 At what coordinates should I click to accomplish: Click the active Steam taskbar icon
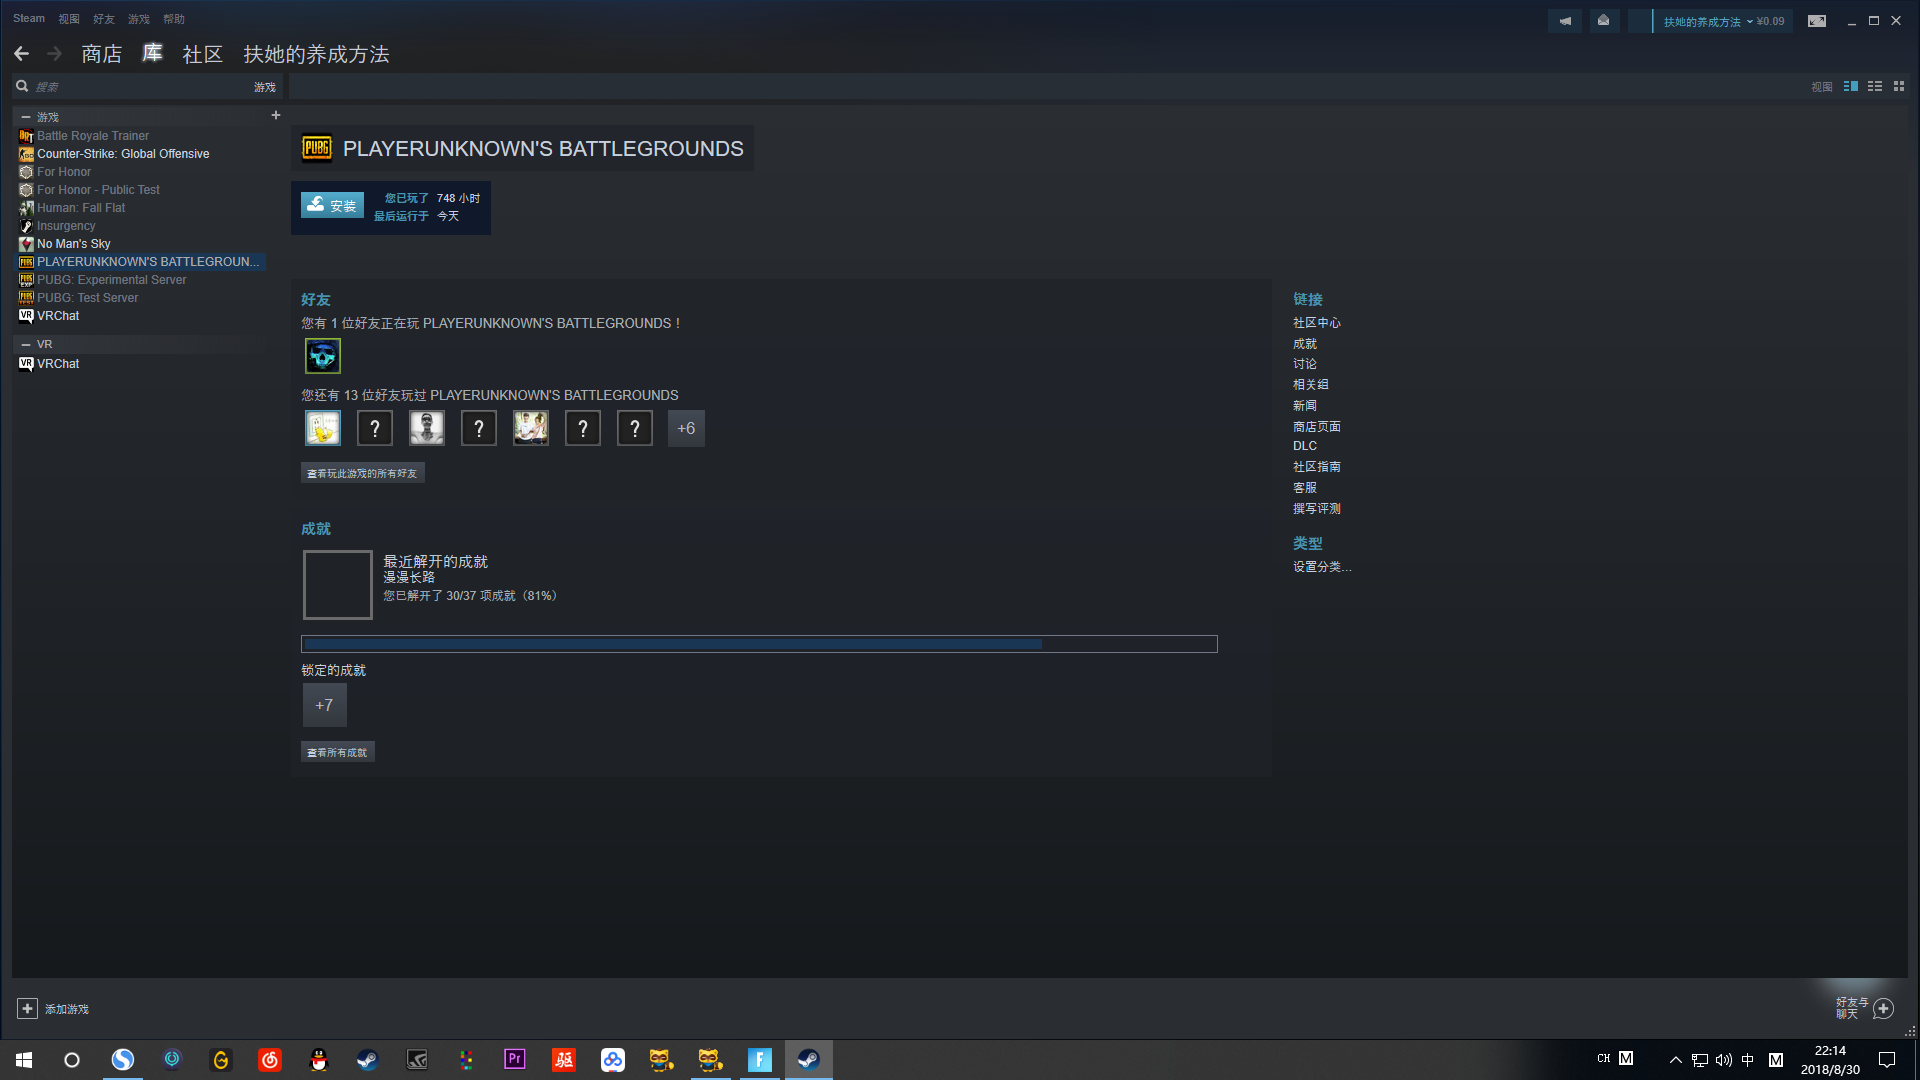point(809,1060)
